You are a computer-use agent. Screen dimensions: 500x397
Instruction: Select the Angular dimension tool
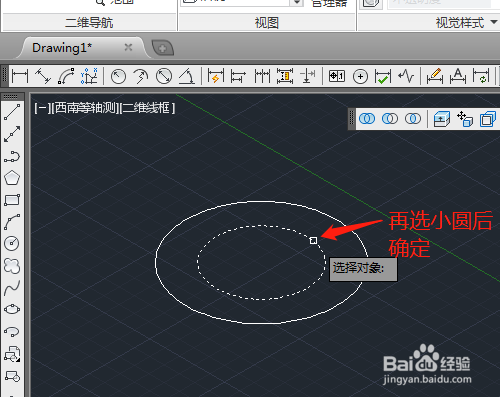[187, 76]
